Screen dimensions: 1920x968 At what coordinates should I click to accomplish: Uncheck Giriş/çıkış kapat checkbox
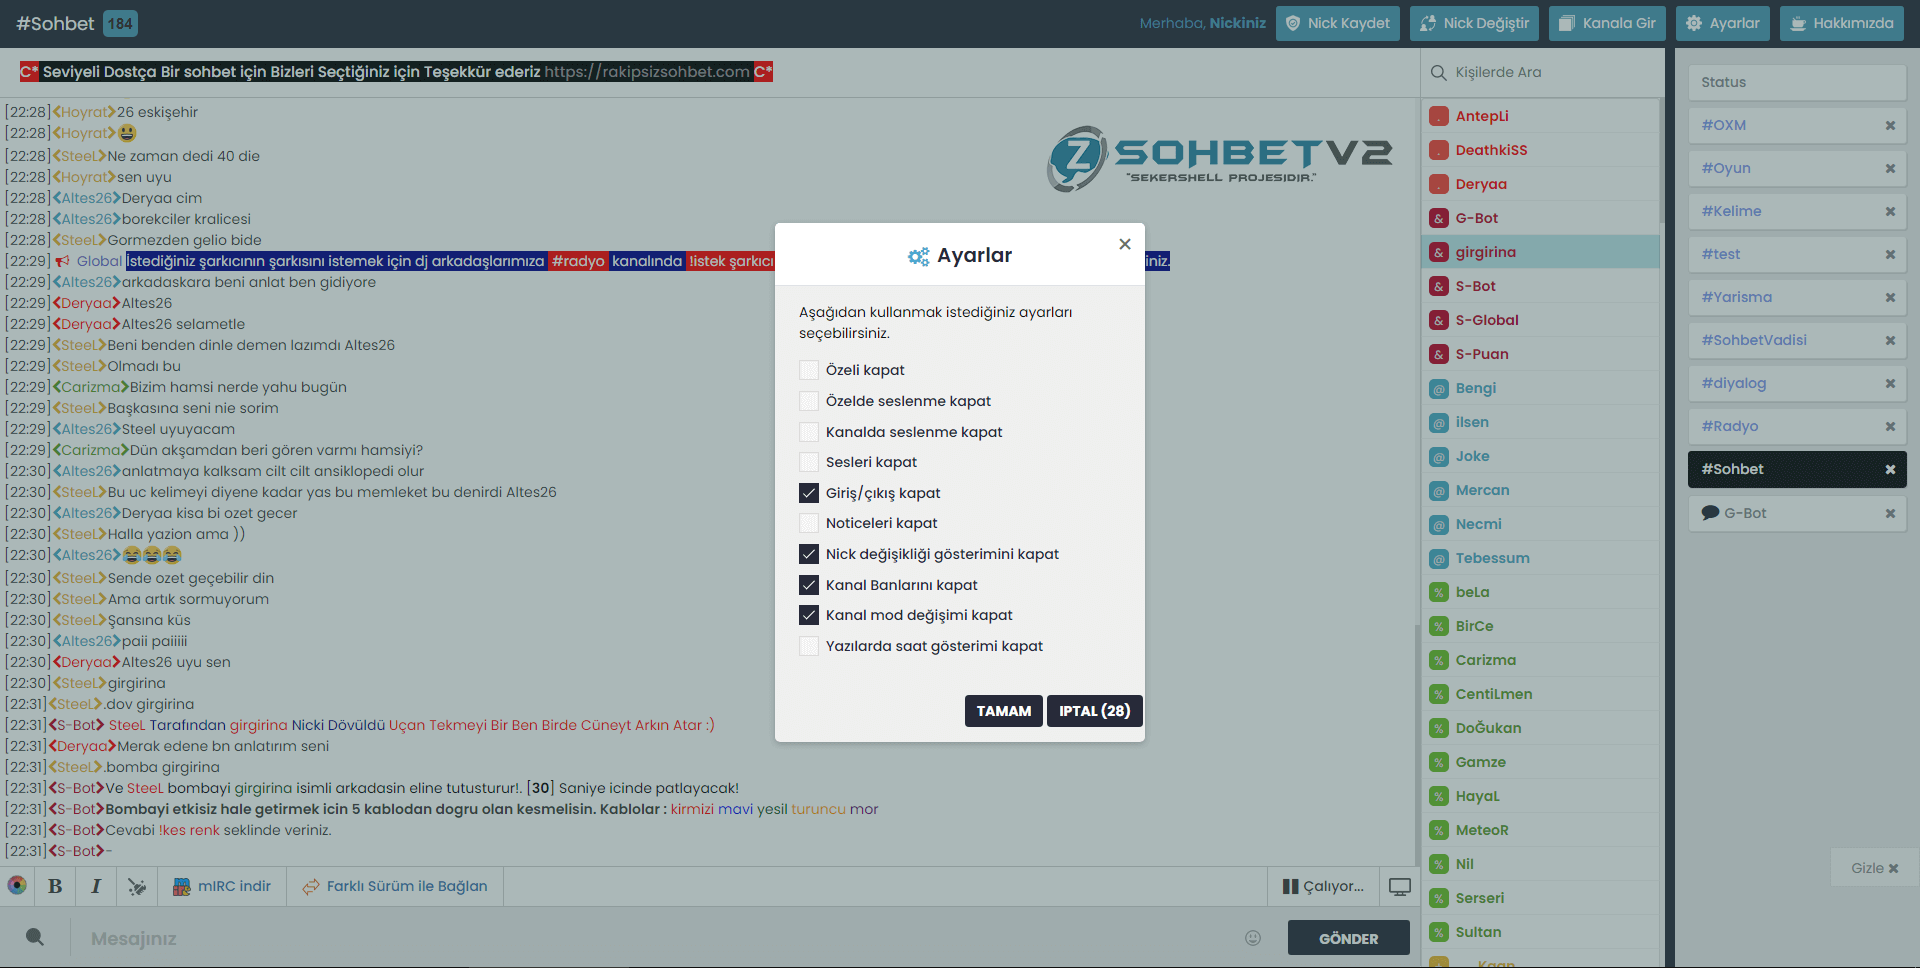[809, 493]
